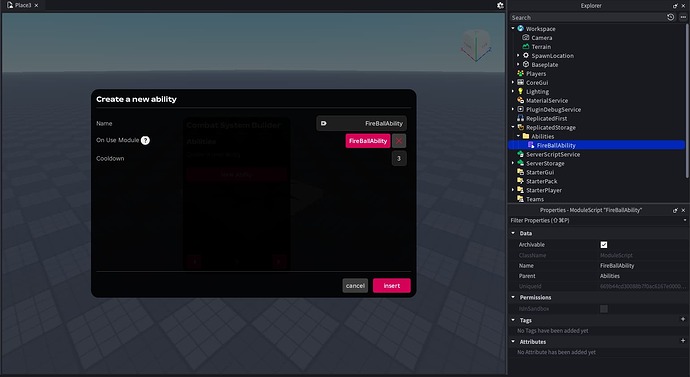Click the Players service icon
This screenshot has height=377, width=690.
(521, 73)
